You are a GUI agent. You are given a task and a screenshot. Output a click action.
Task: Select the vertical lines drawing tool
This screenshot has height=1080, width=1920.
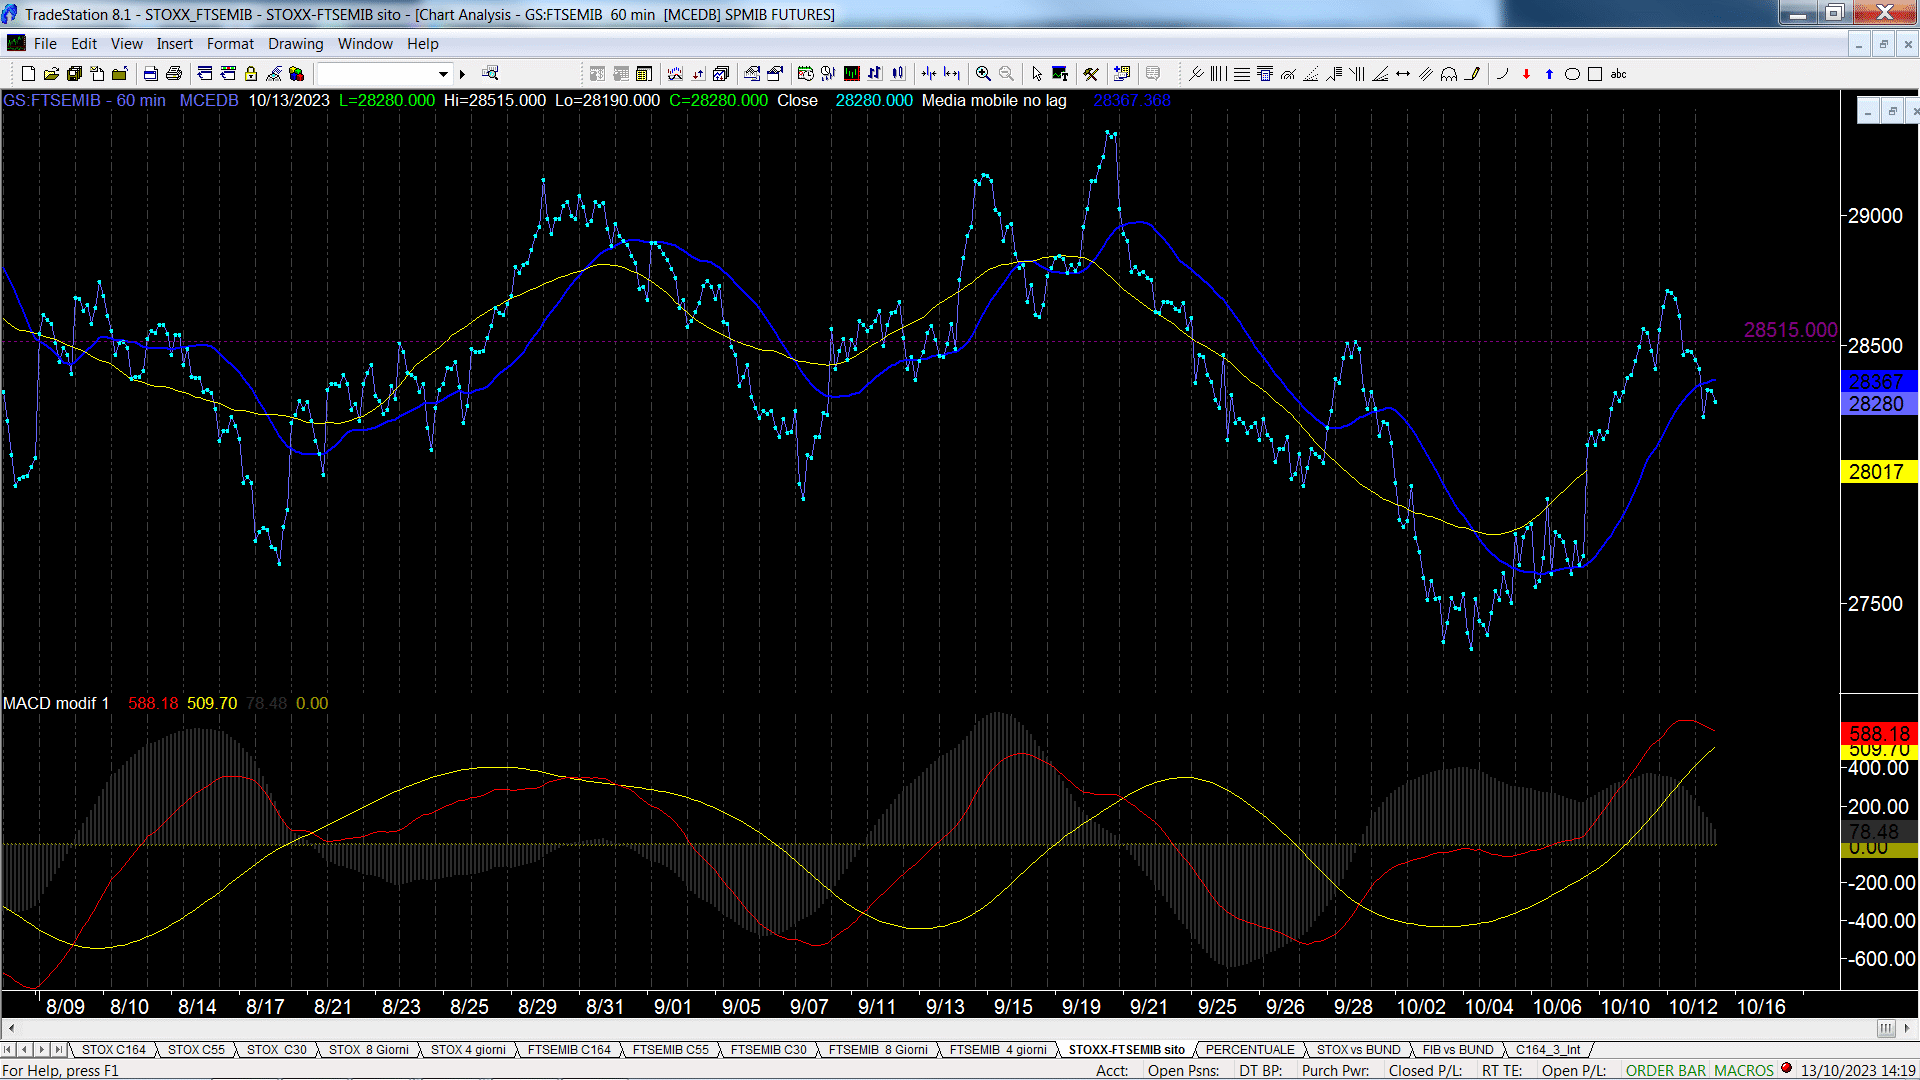pos(1218,74)
